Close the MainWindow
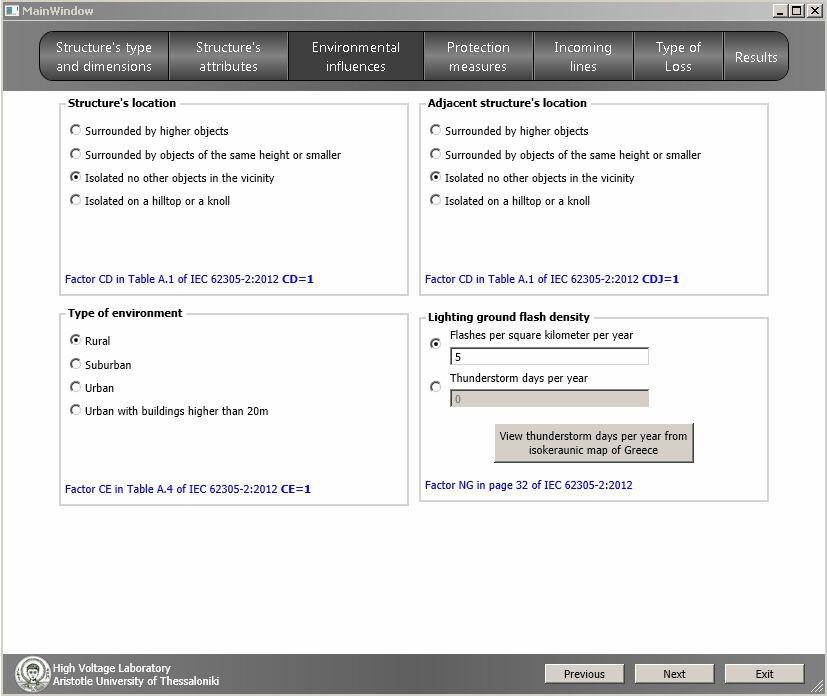 [815, 11]
